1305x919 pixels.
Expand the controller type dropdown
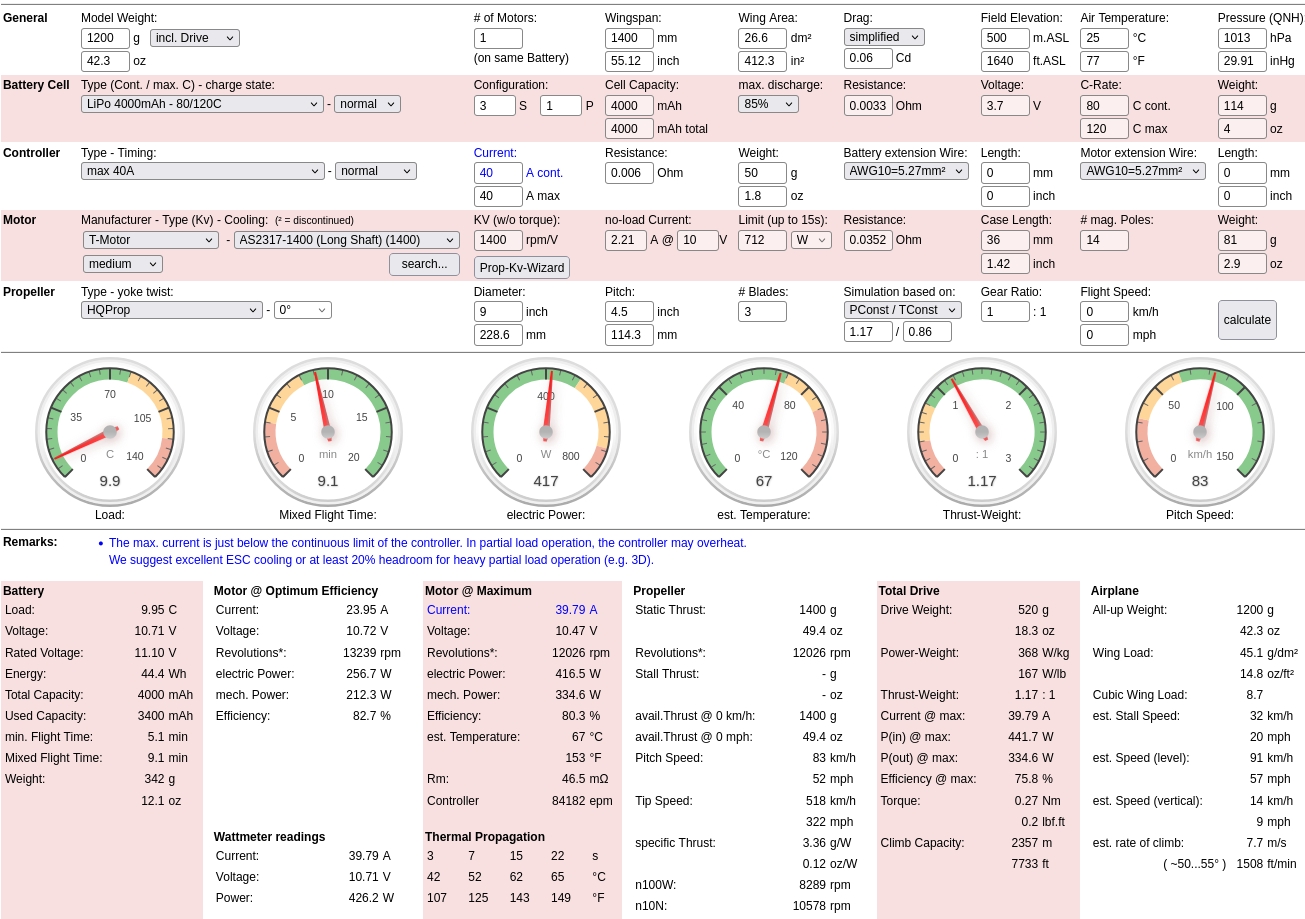[x=202, y=171]
